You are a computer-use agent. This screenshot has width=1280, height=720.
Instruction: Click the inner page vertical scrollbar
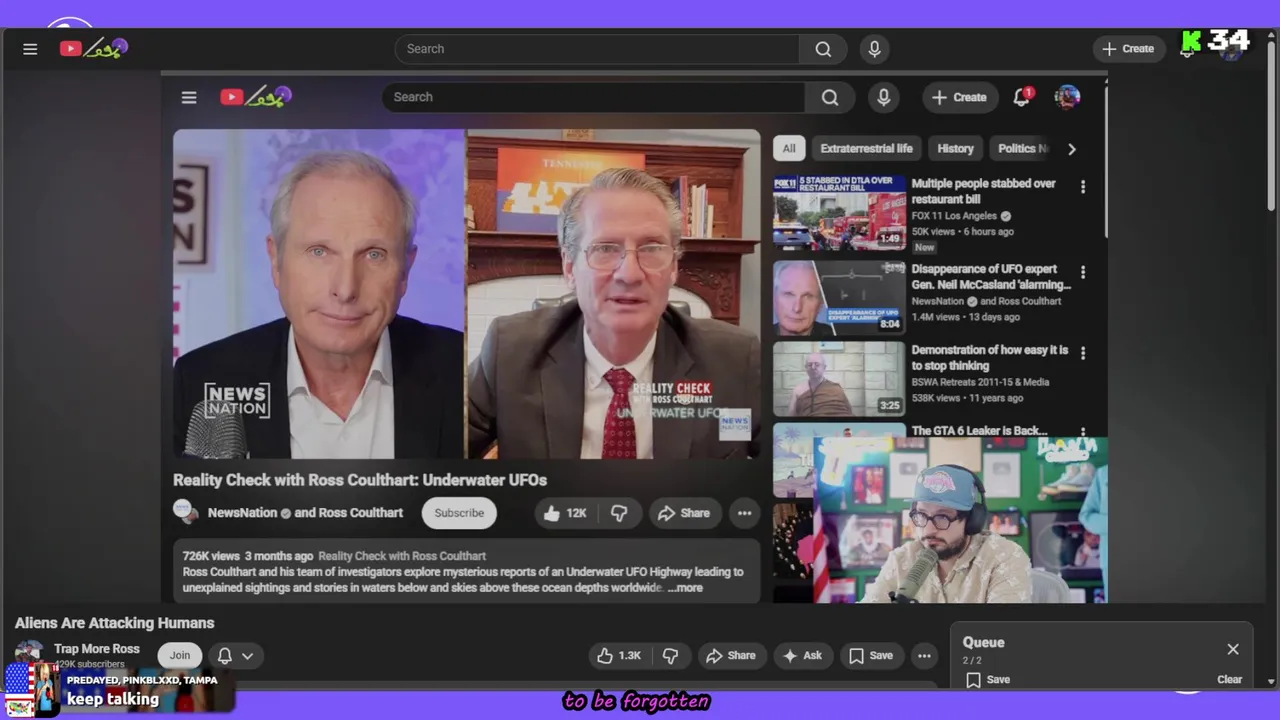(x=1105, y=160)
